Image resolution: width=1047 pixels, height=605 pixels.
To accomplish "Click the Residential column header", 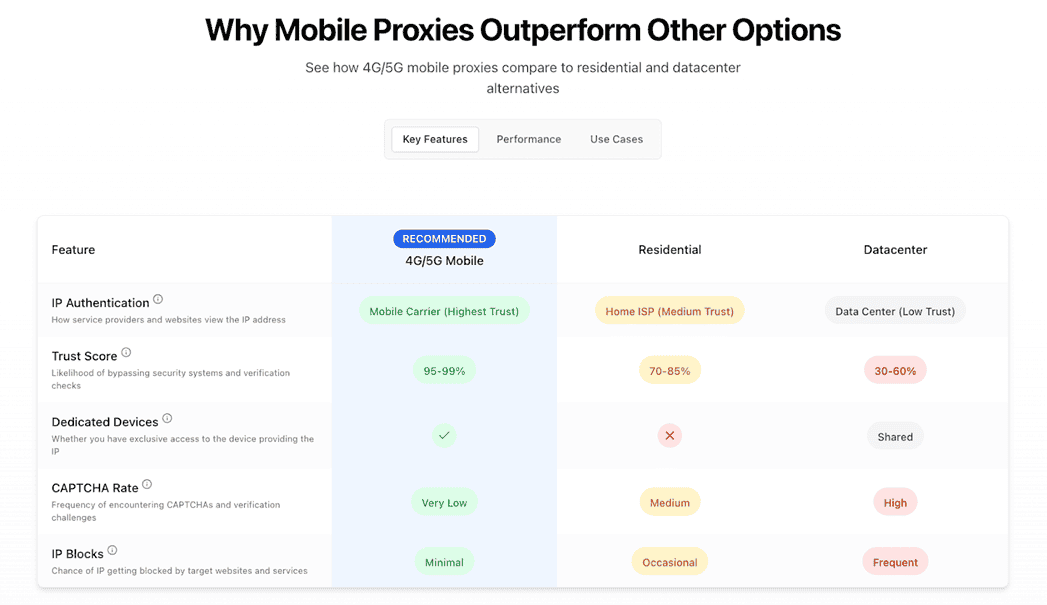I will tap(670, 250).
